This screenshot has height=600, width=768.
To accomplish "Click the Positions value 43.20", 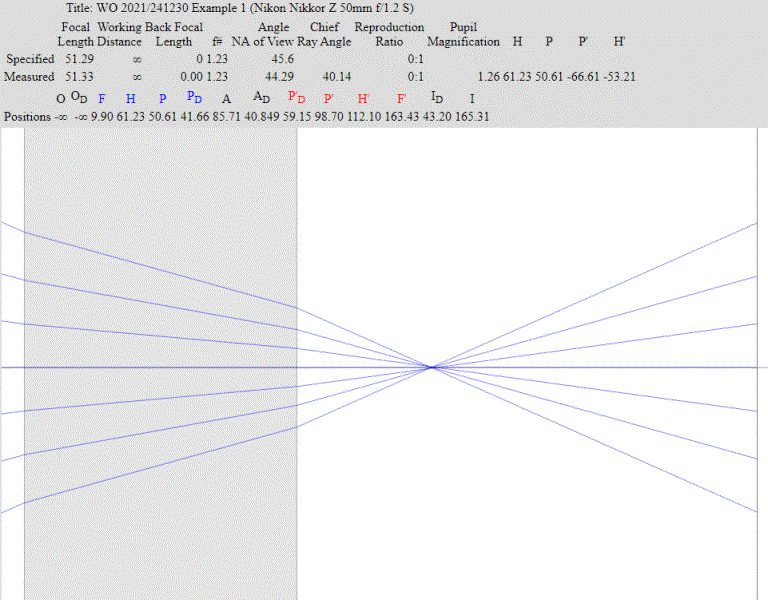I will [x=437, y=117].
